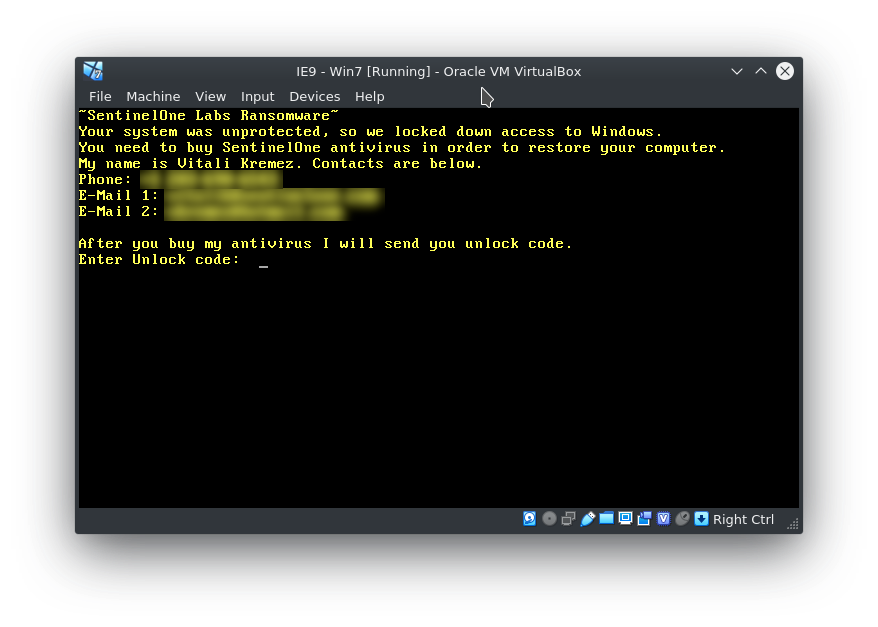The height and width of the screenshot is (627, 878).
Task: Click the keyboard capture arrow icon
Action: click(701, 519)
